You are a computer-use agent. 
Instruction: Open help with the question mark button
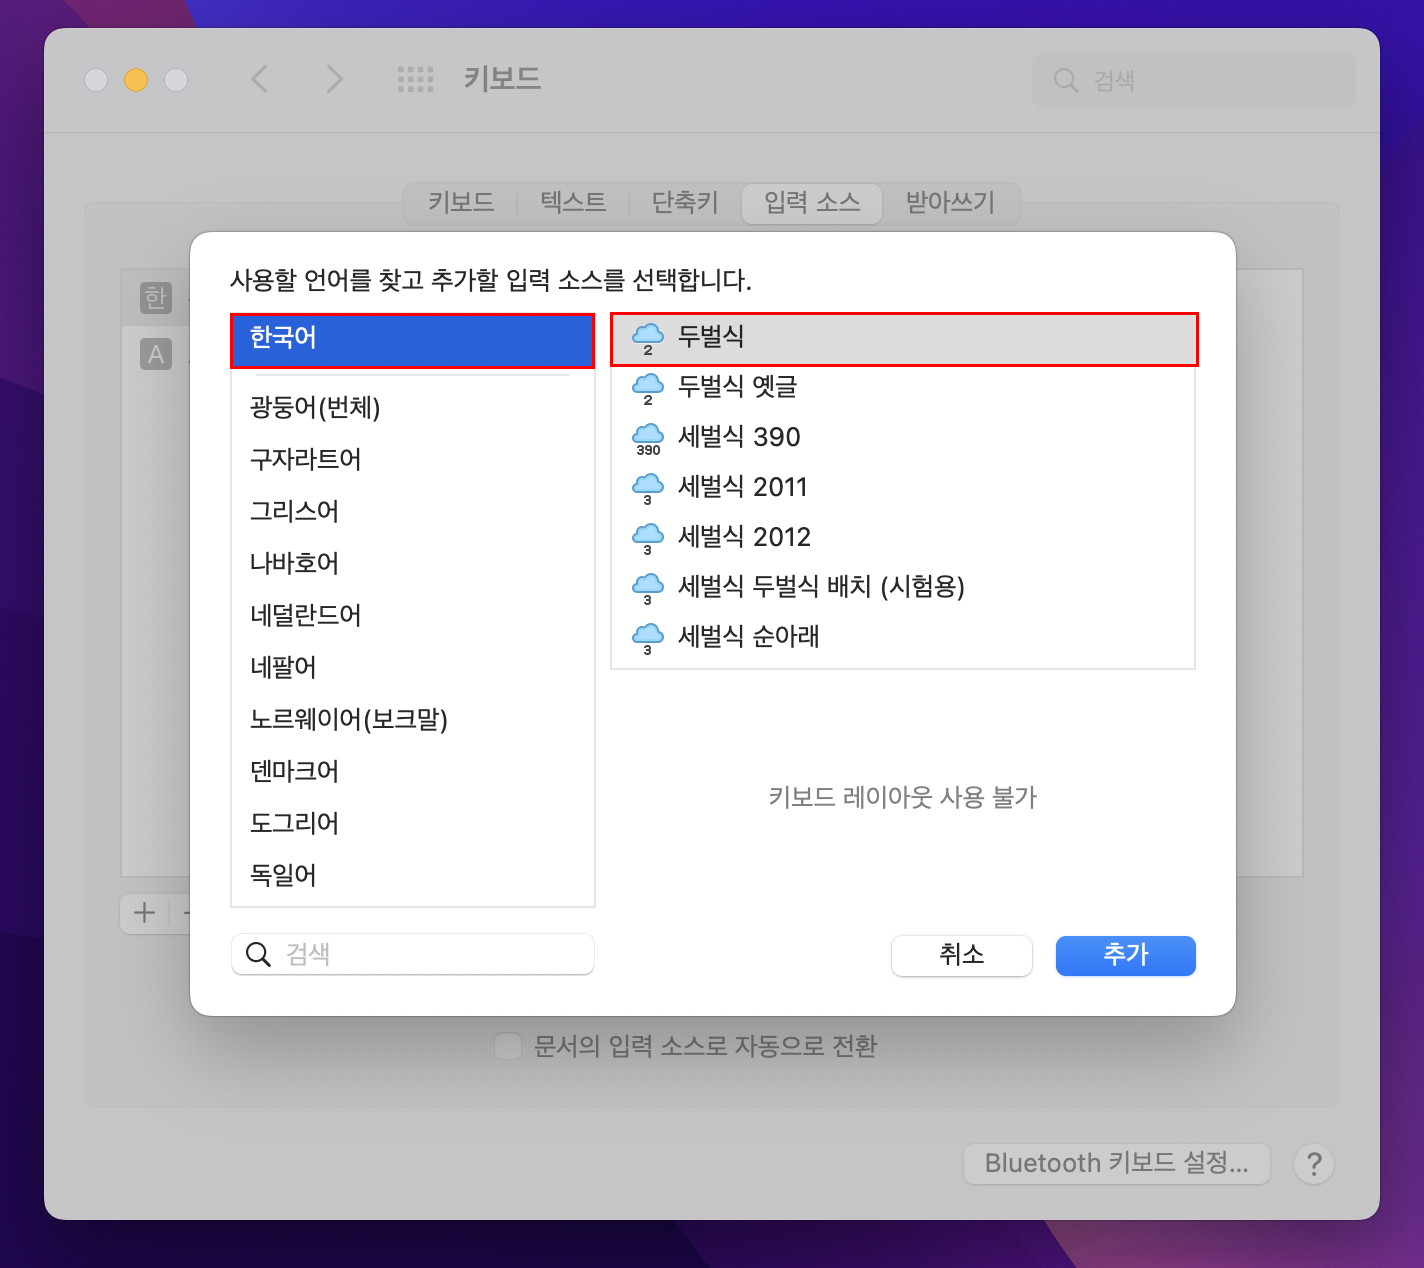point(1314,1164)
